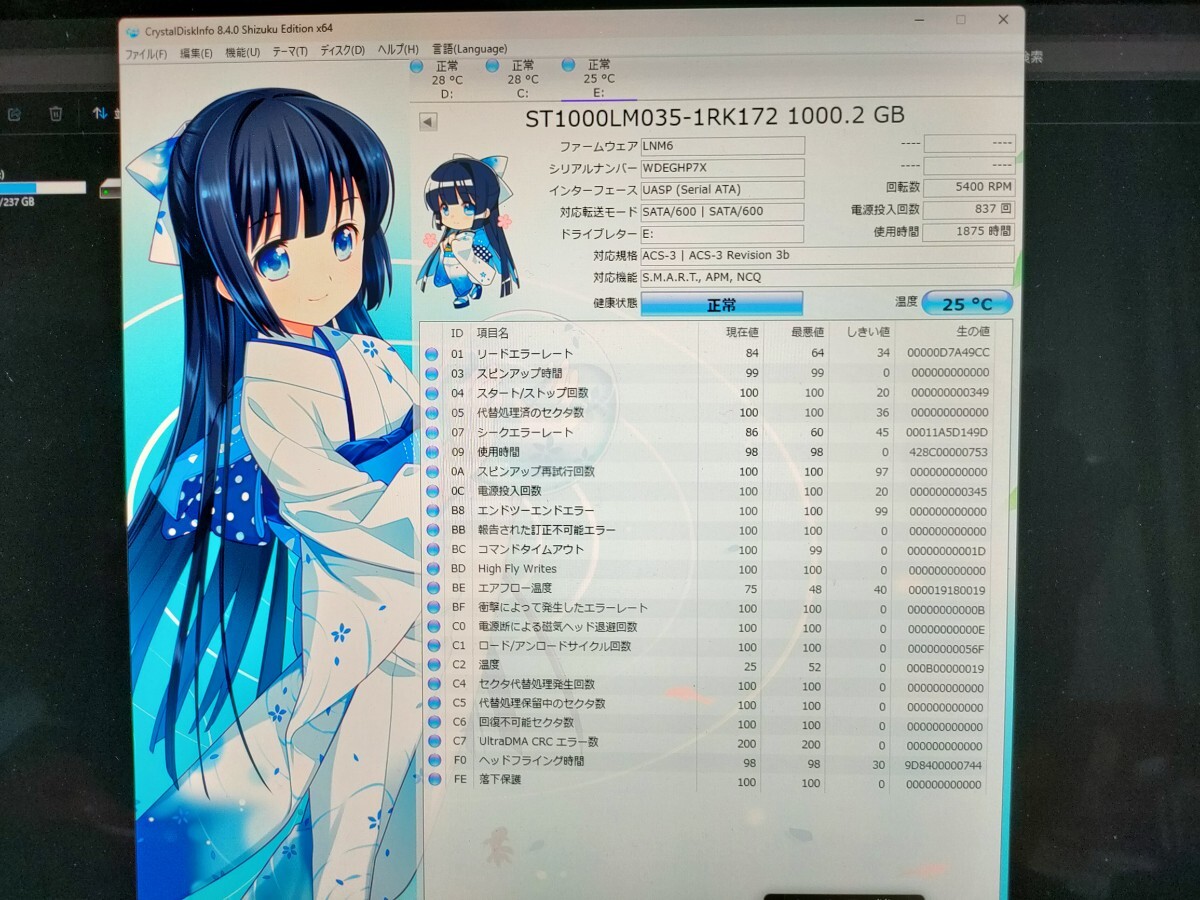The width and height of the screenshot is (1200, 900).
Task: Click the 正常 health status button
Action: point(721,304)
